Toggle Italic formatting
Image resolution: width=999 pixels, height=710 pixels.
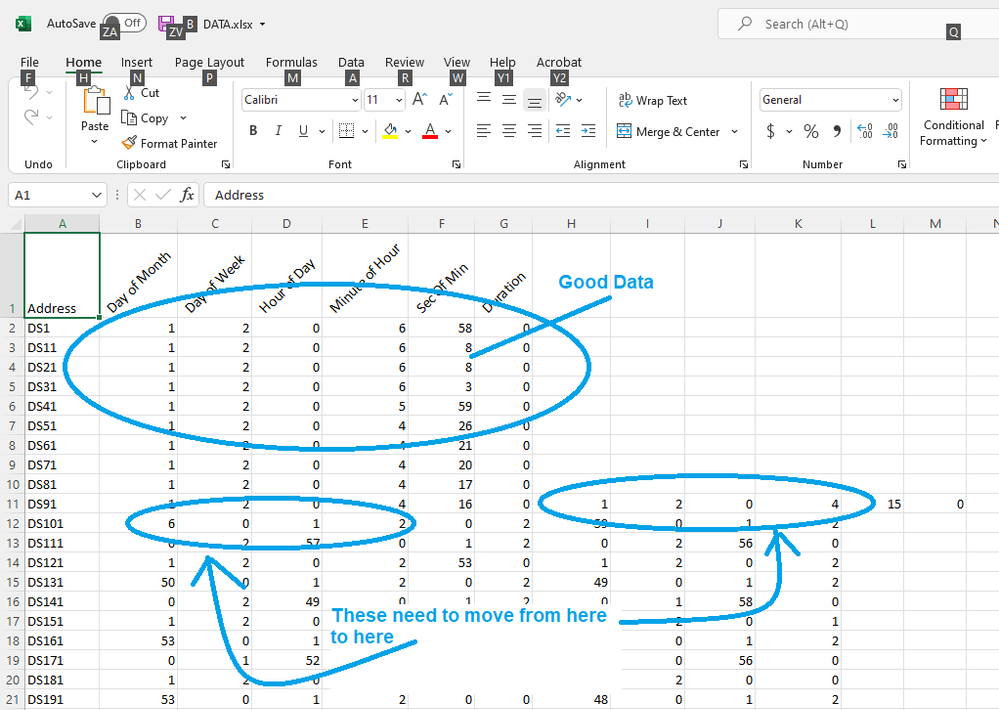(277, 130)
